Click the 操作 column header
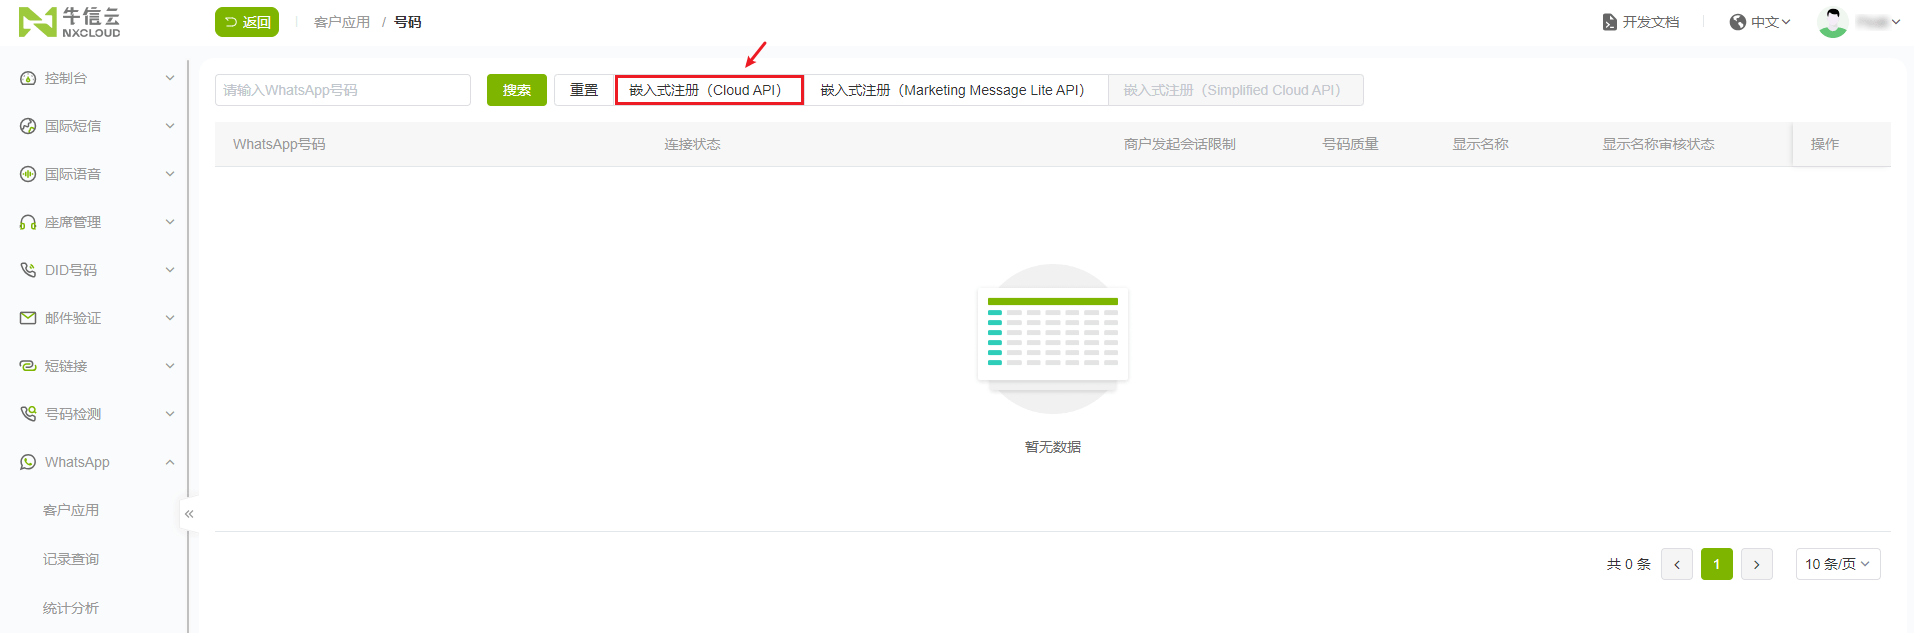 (1825, 144)
